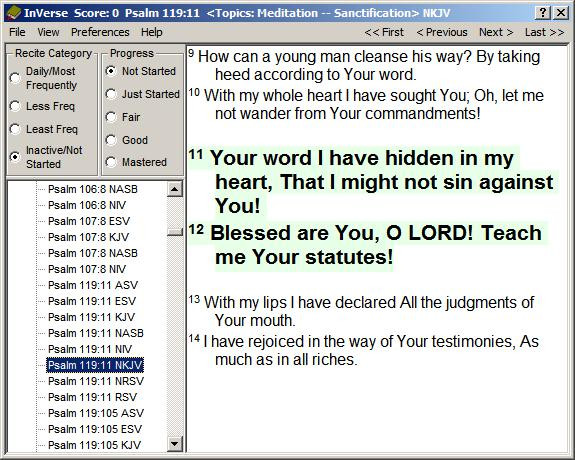
Task: Jump to the last verse with Last >>
Action: pyautogui.click(x=544, y=32)
